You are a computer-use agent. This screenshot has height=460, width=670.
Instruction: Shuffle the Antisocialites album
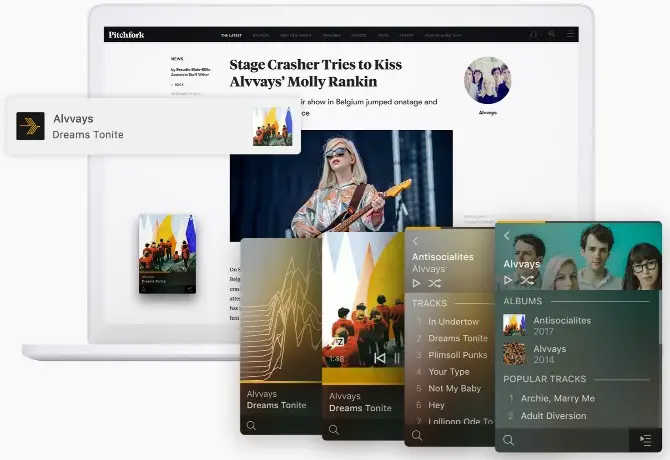435,283
